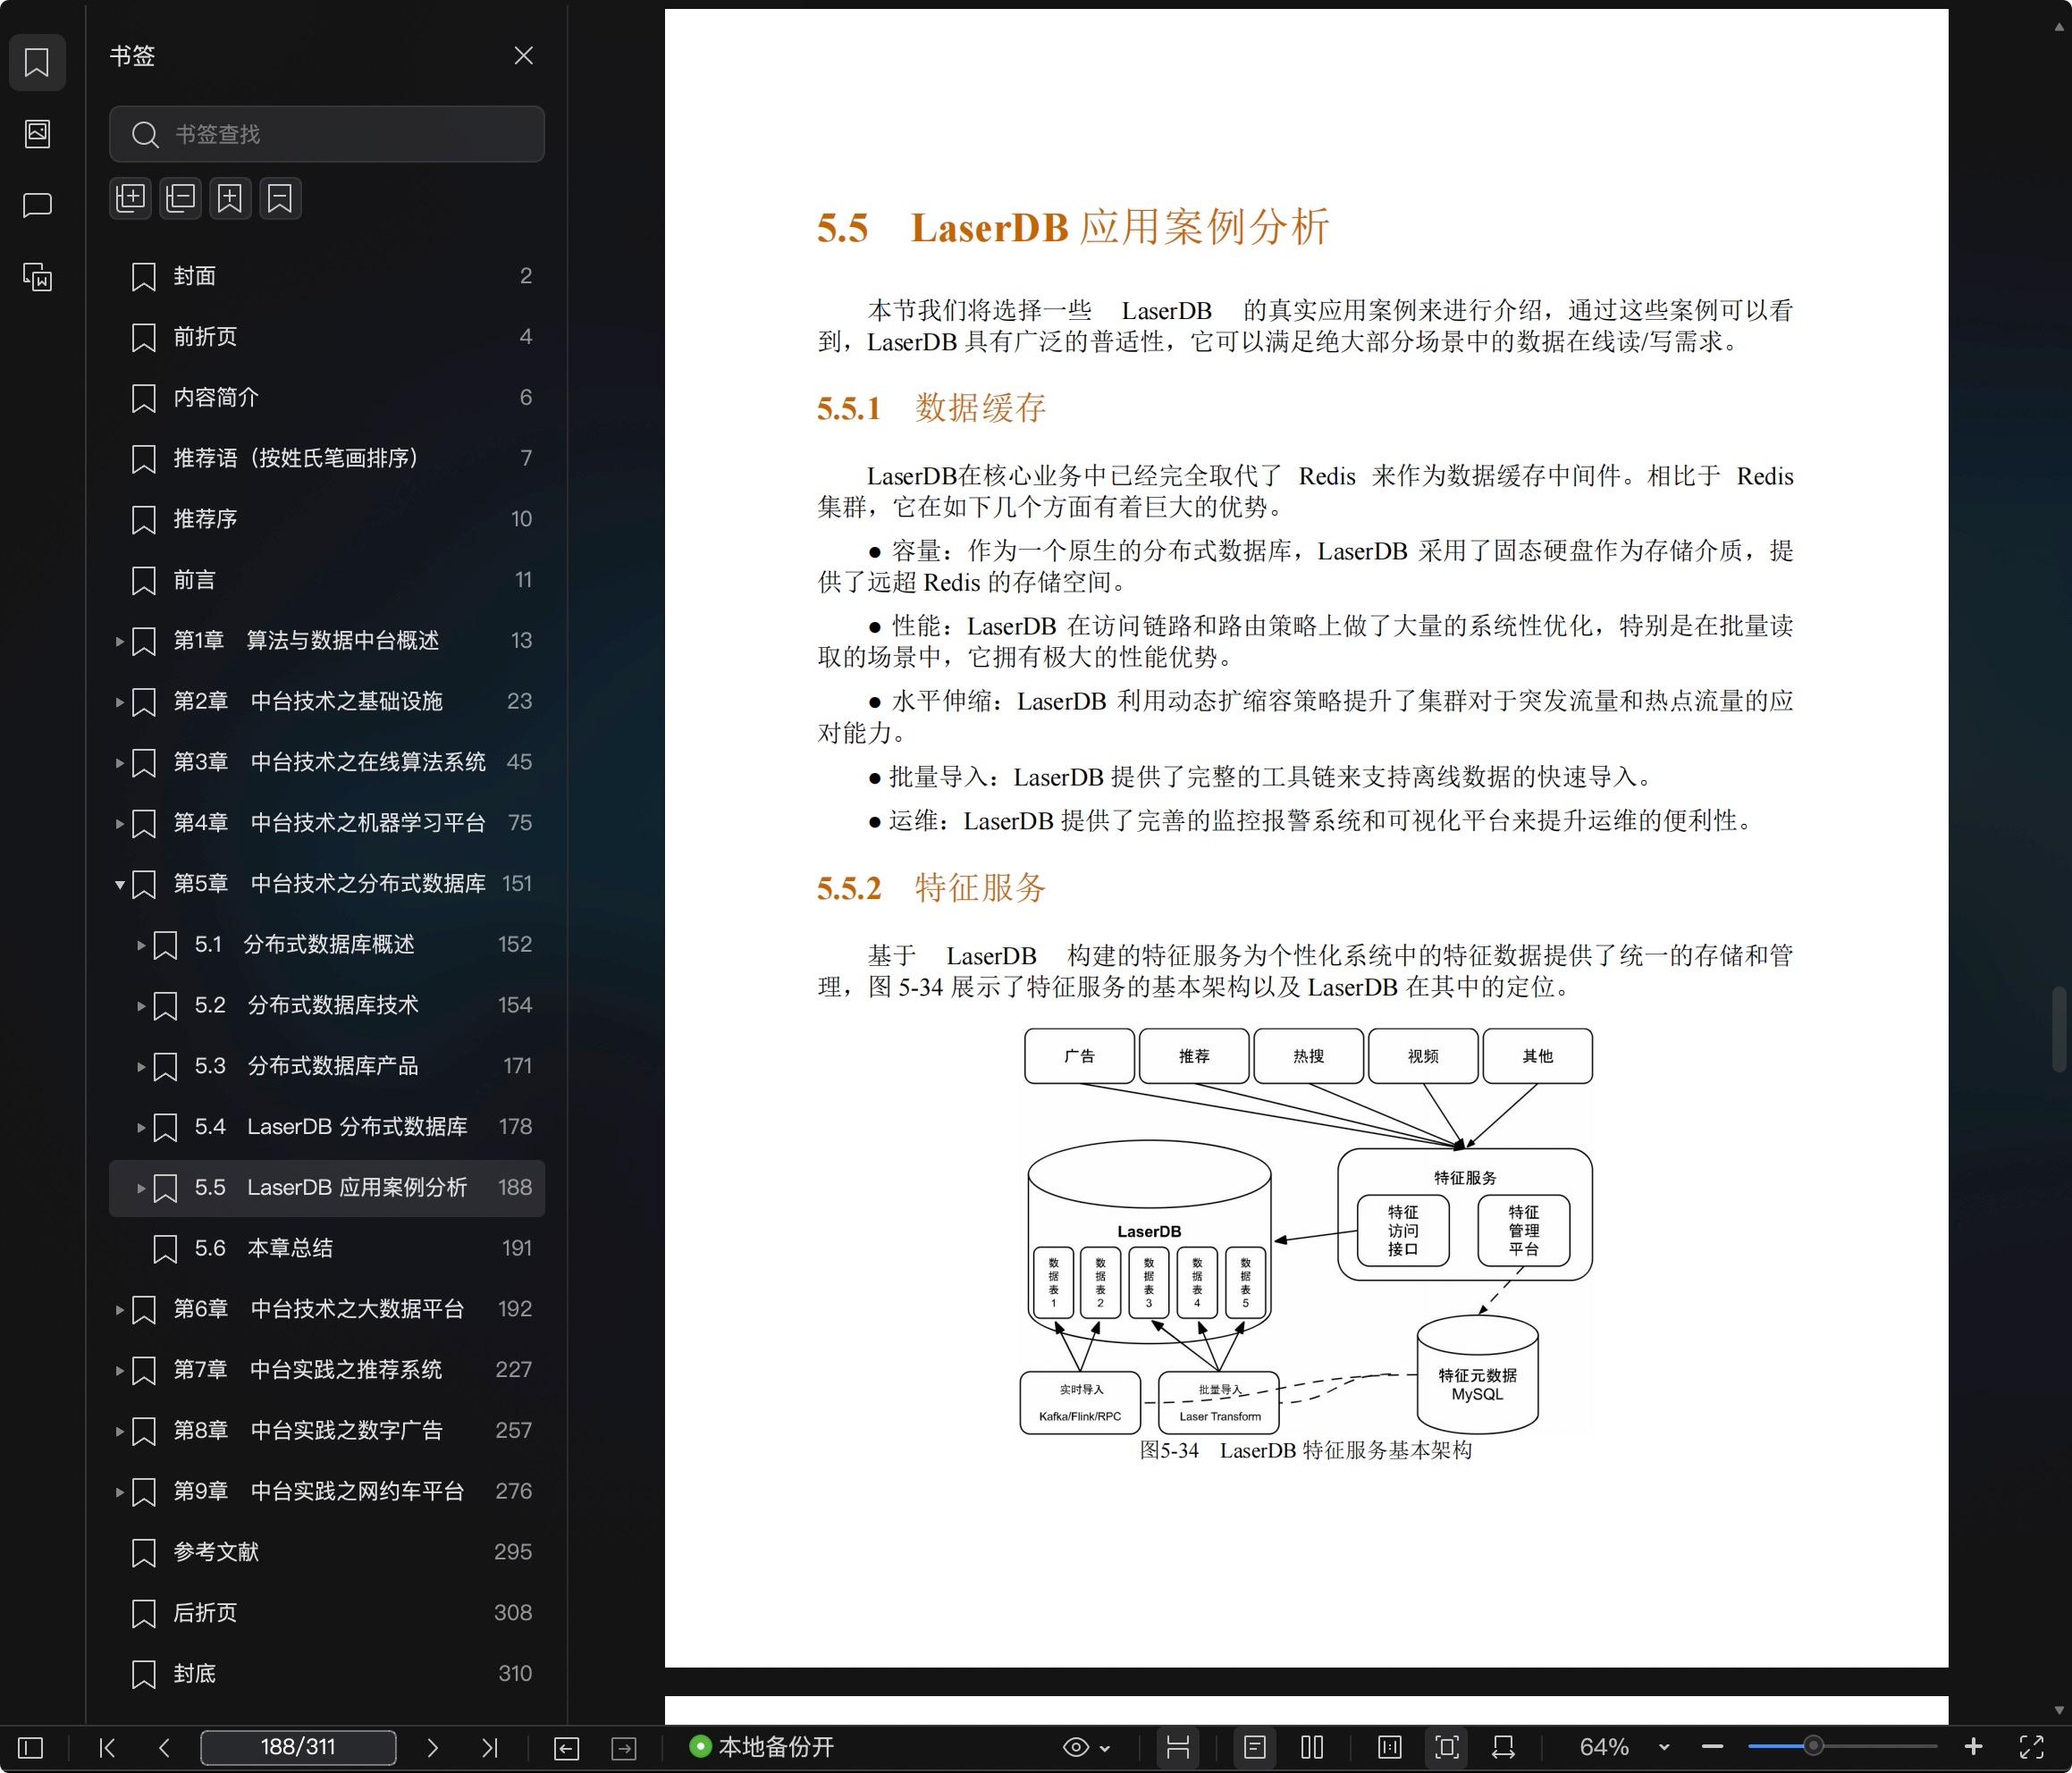Add a new bookmark icon

coord(230,198)
